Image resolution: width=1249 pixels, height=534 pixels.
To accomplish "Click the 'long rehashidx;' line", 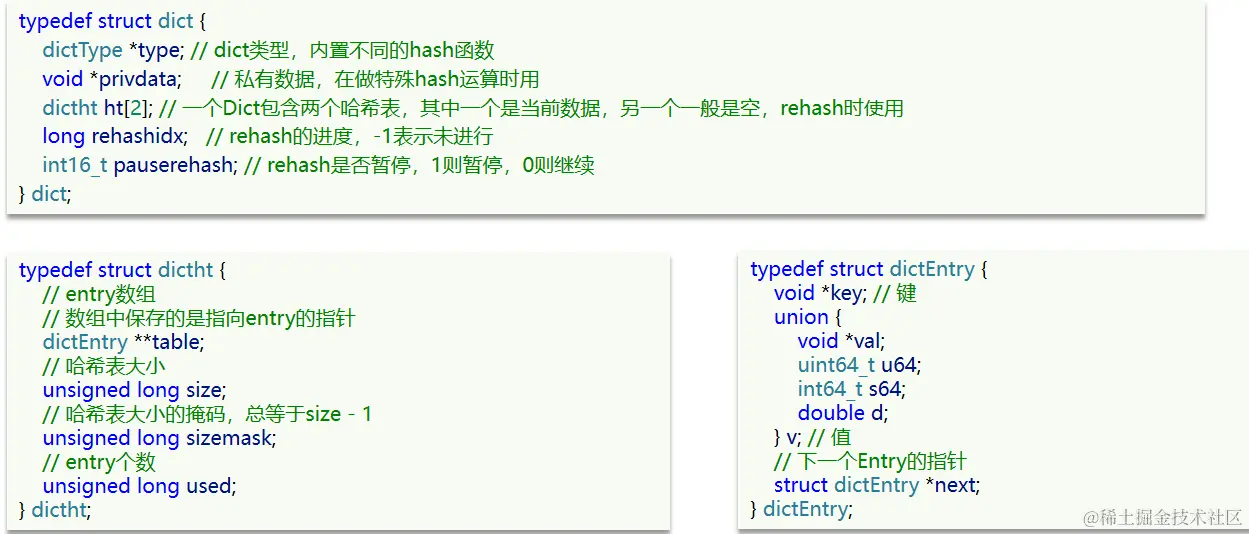I will [x=268, y=137].
